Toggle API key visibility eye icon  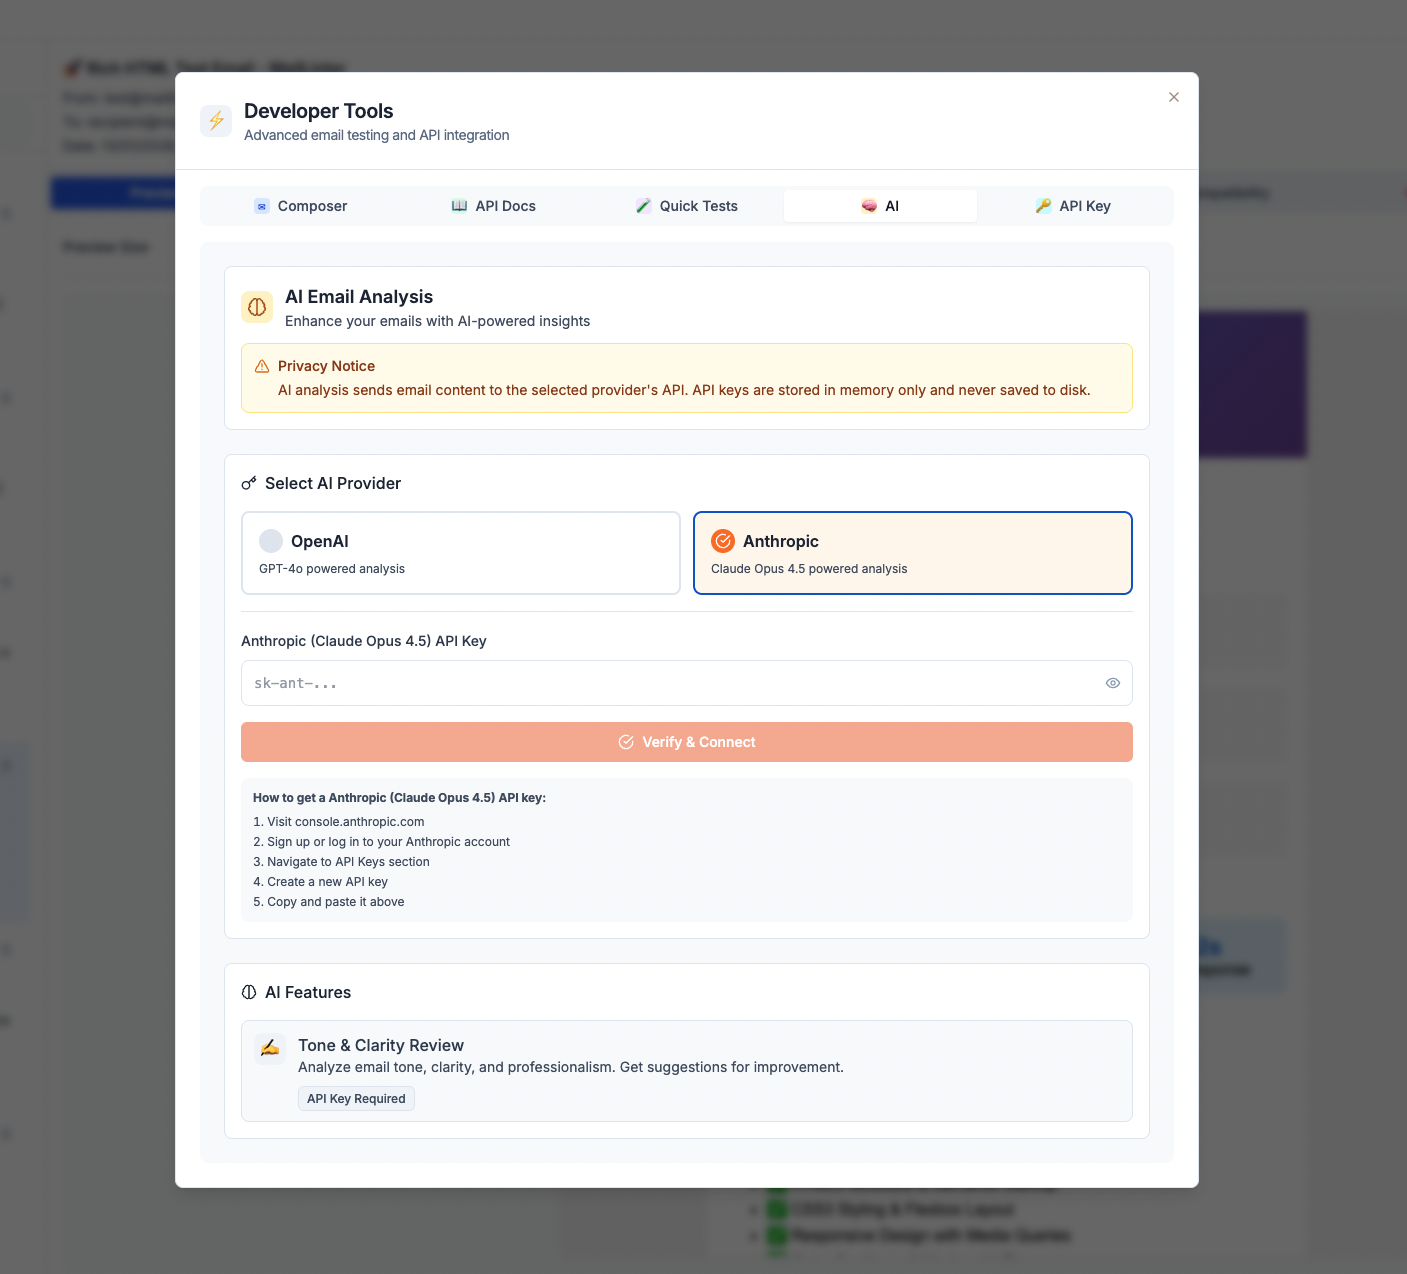tap(1113, 683)
